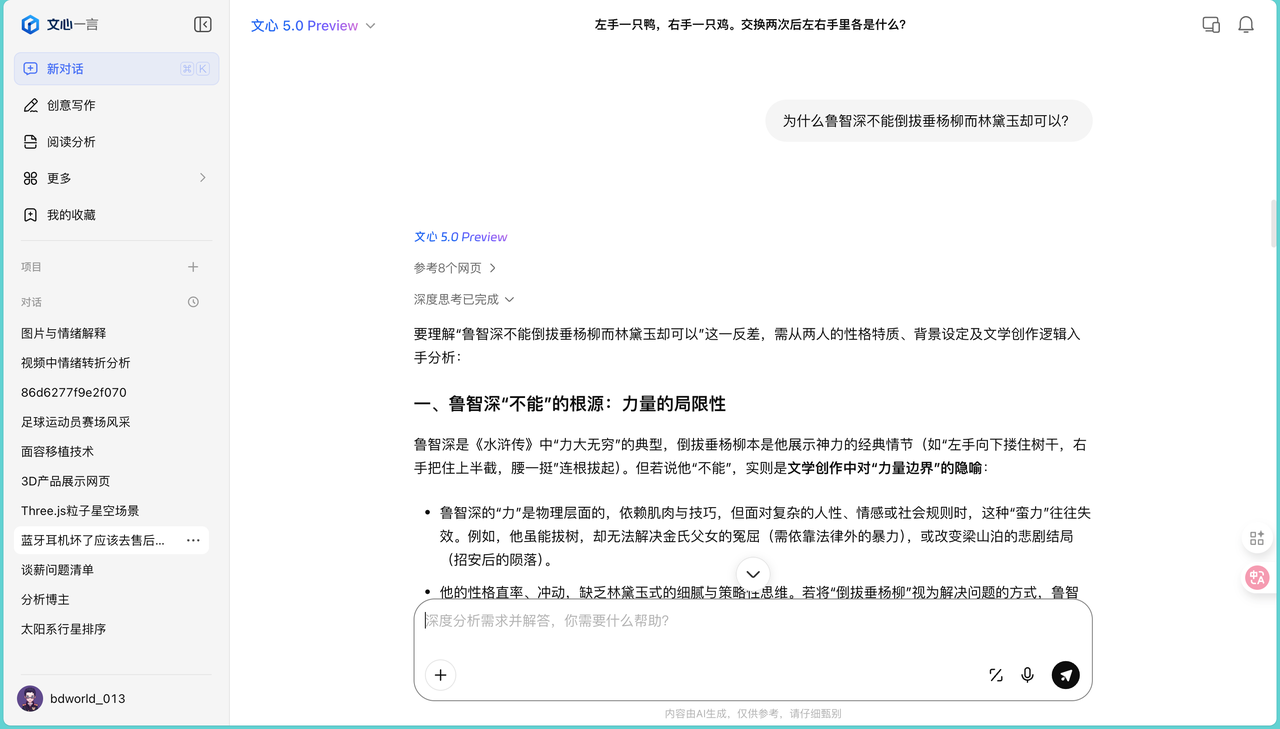Open the 文心 5.0 Preview model dropdown
This screenshot has height=729, width=1280.
tap(313, 25)
